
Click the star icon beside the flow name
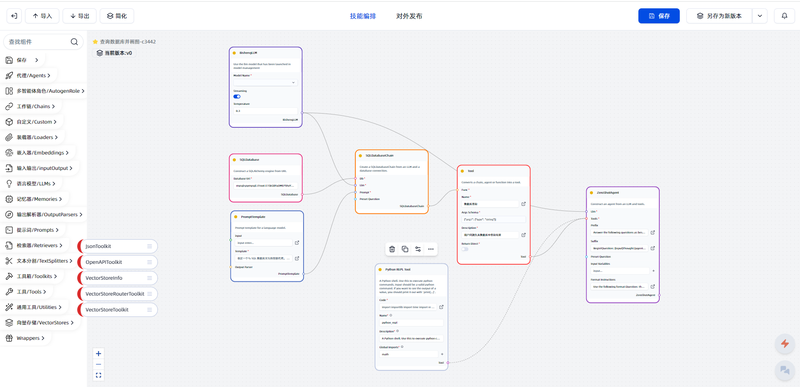(95, 42)
